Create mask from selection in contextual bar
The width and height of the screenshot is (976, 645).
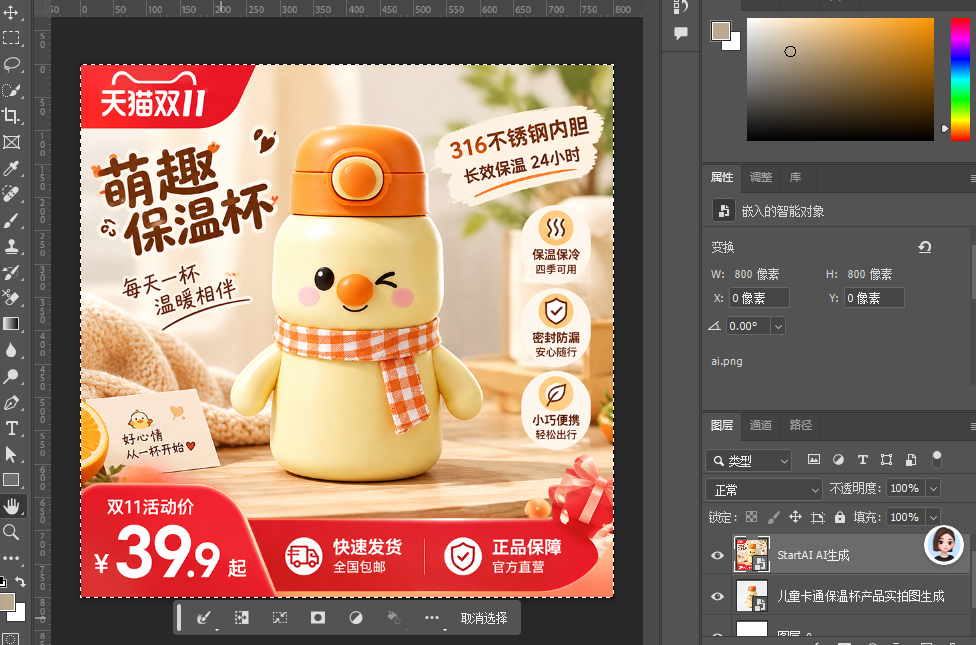point(318,618)
